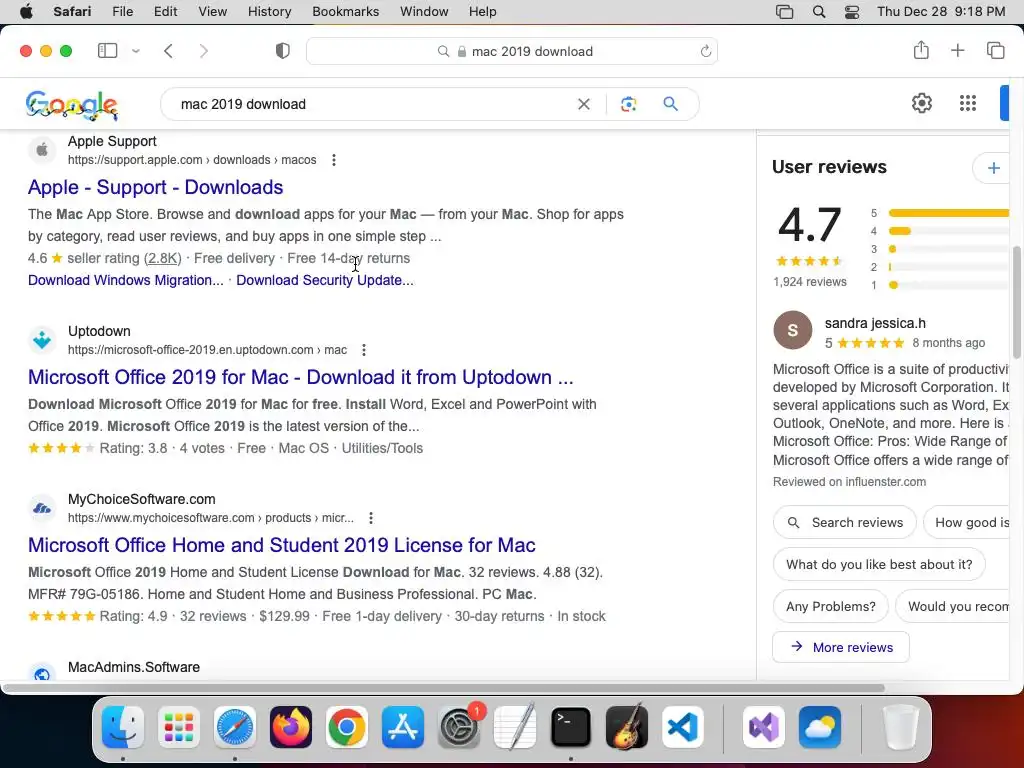This screenshot has width=1024, height=768.
Task: Open the privacy report shield icon
Action: (x=283, y=51)
